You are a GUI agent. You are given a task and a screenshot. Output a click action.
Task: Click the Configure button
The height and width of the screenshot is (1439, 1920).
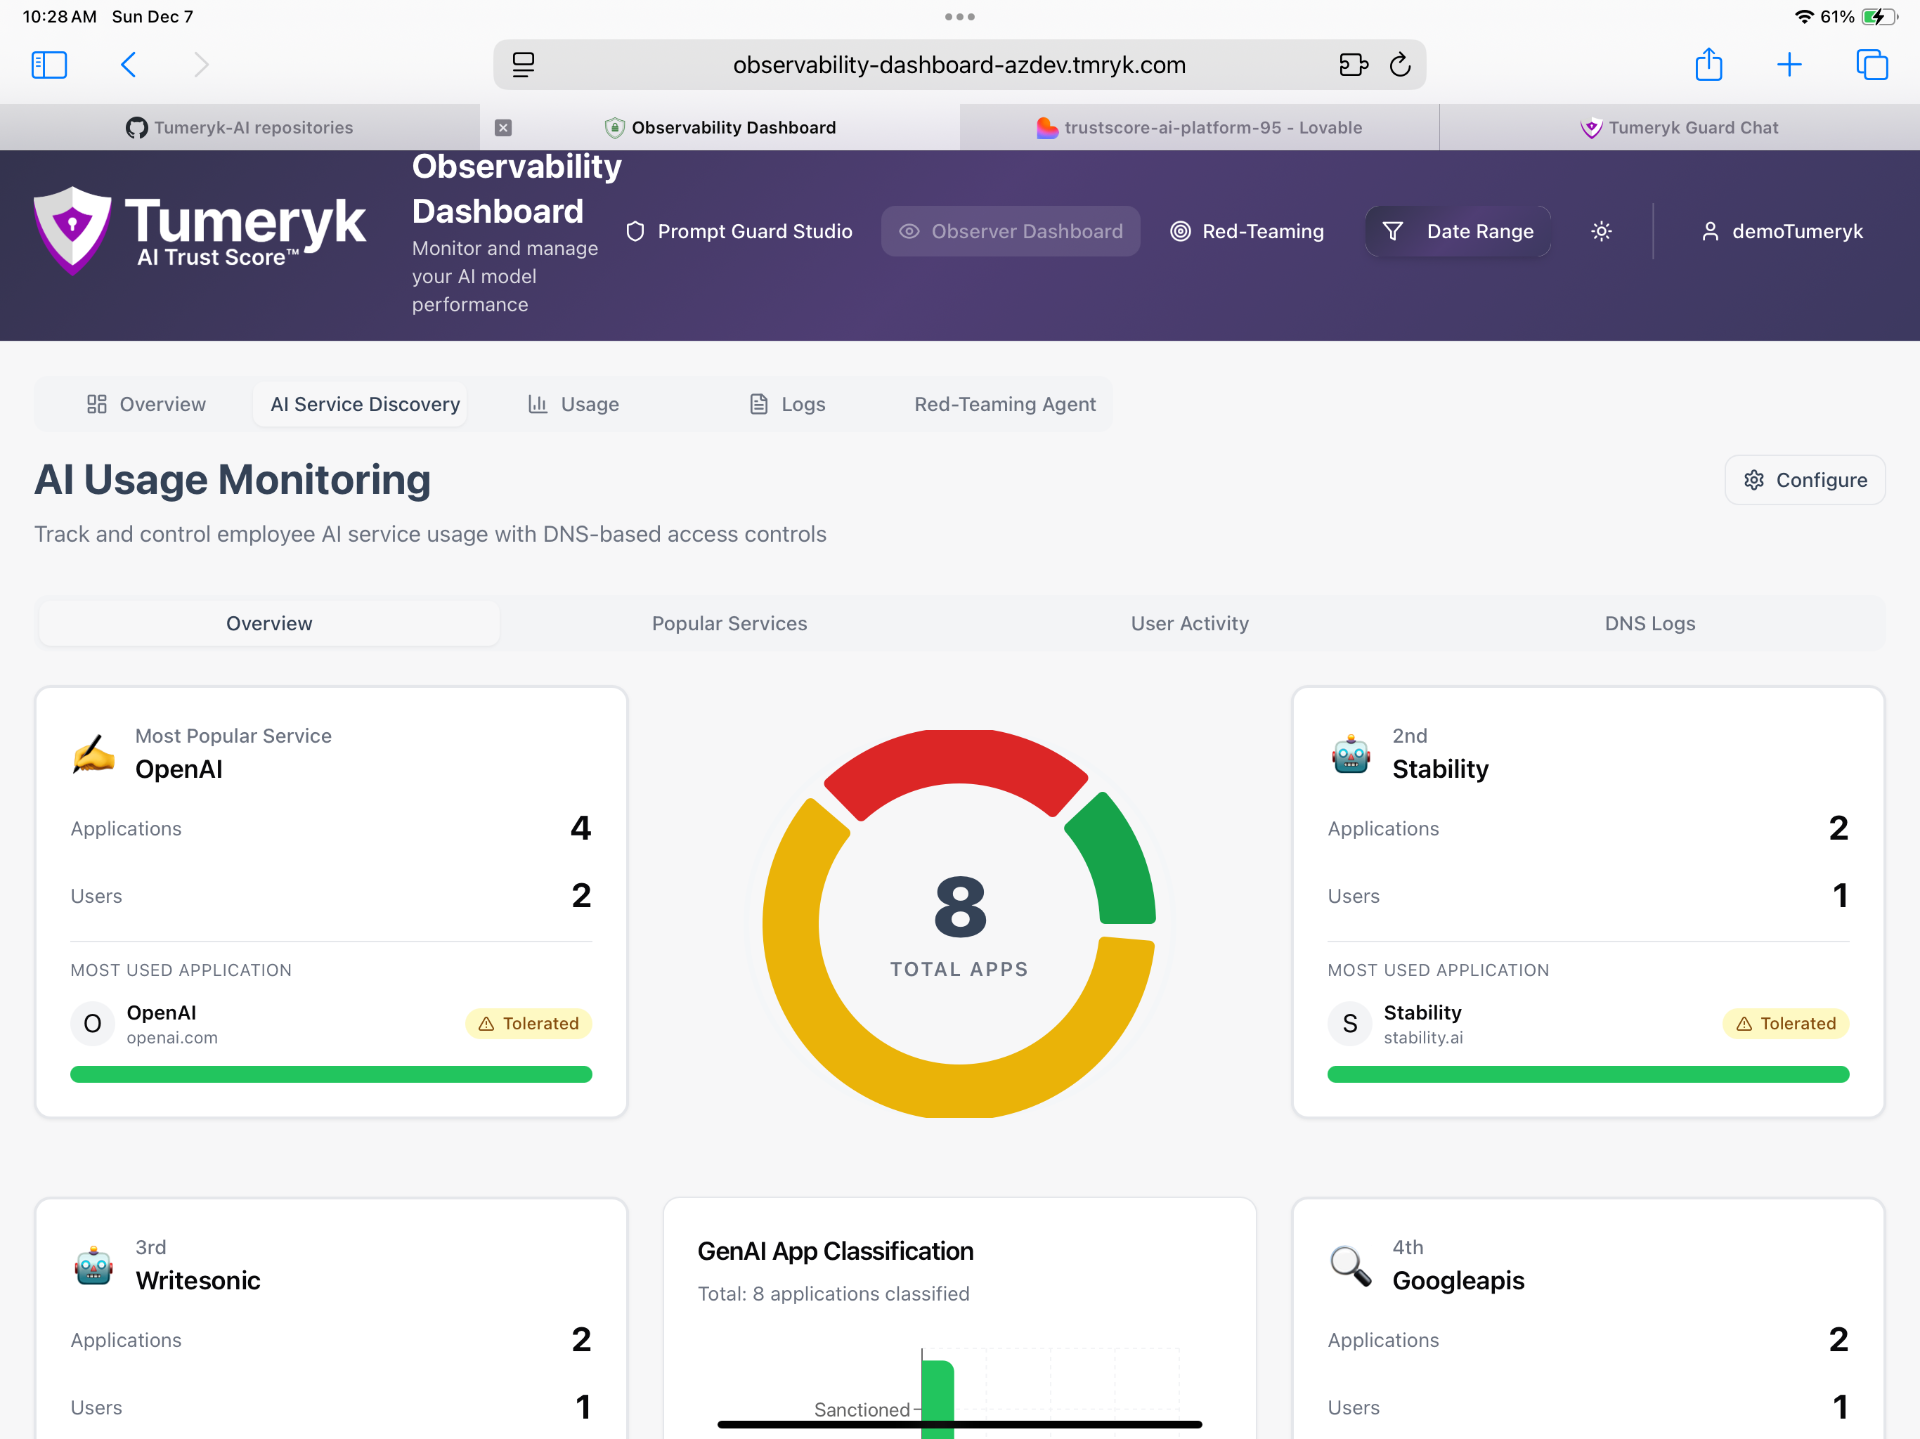[x=1805, y=480]
